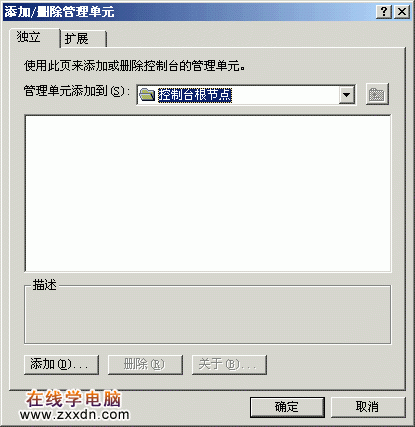The image size is (415, 427).
Task: Click the question mark help icon in title bar
Action: pos(384,12)
